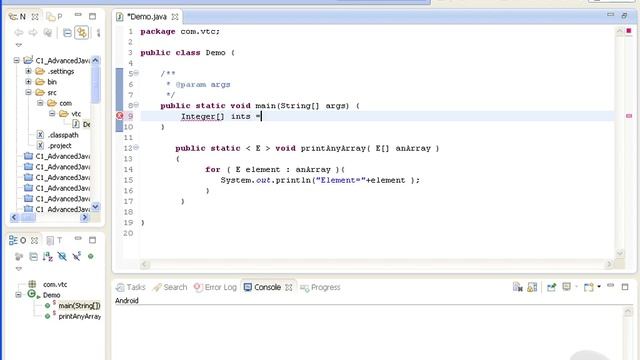
Task: Toggle Hide Static Members in Outline
Action: pos(76,256)
